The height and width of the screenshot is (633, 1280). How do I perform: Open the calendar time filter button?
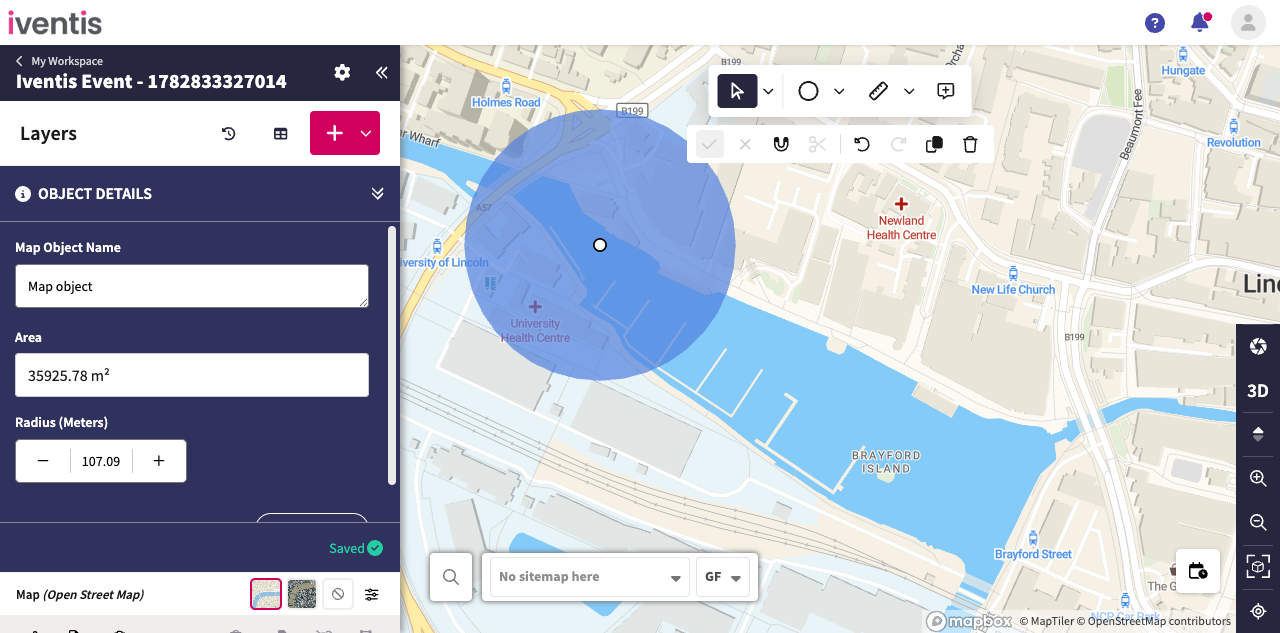(1198, 571)
